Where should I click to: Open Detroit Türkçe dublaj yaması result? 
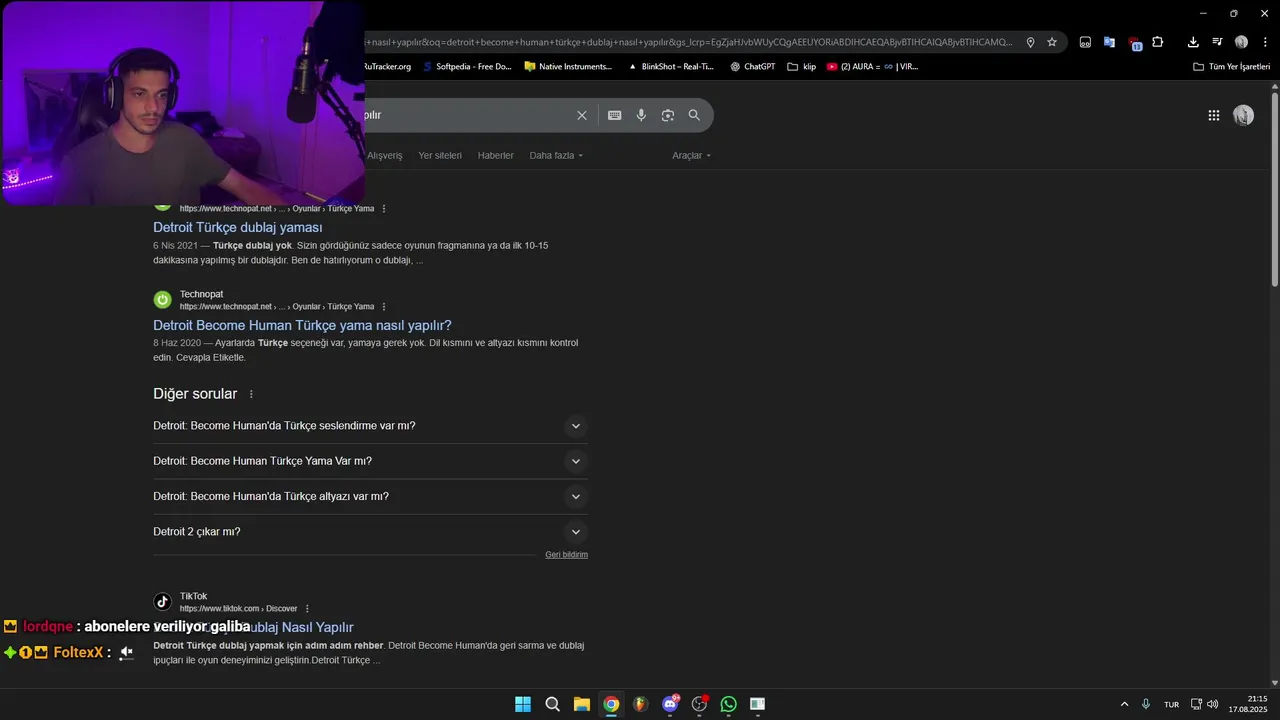coord(238,227)
